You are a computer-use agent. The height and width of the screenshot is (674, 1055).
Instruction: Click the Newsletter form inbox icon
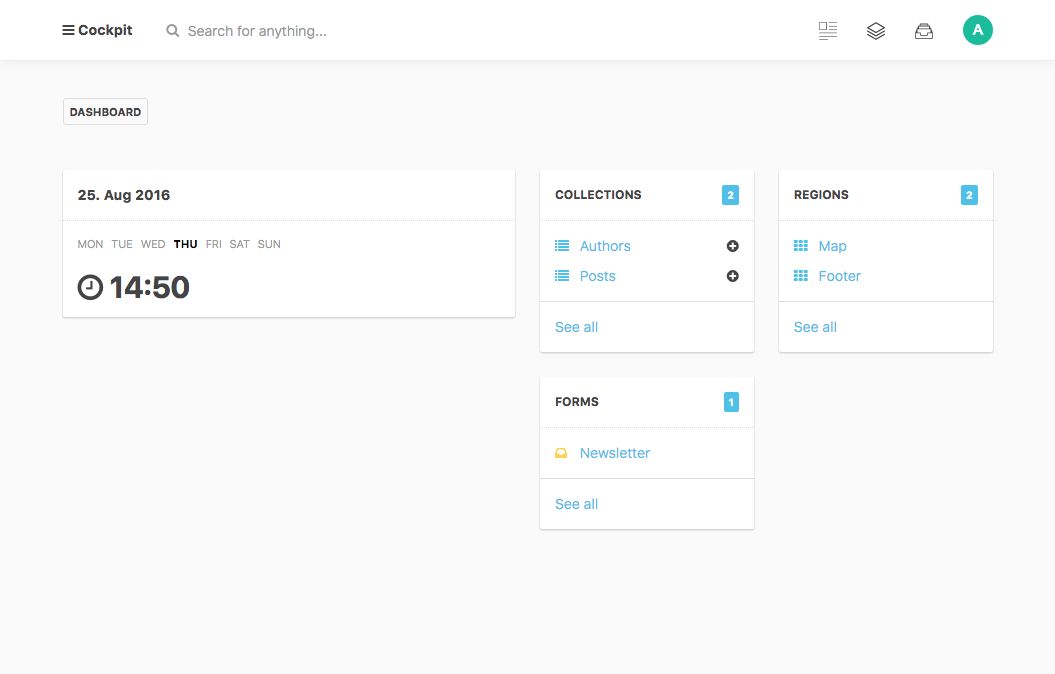pyautogui.click(x=561, y=453)
